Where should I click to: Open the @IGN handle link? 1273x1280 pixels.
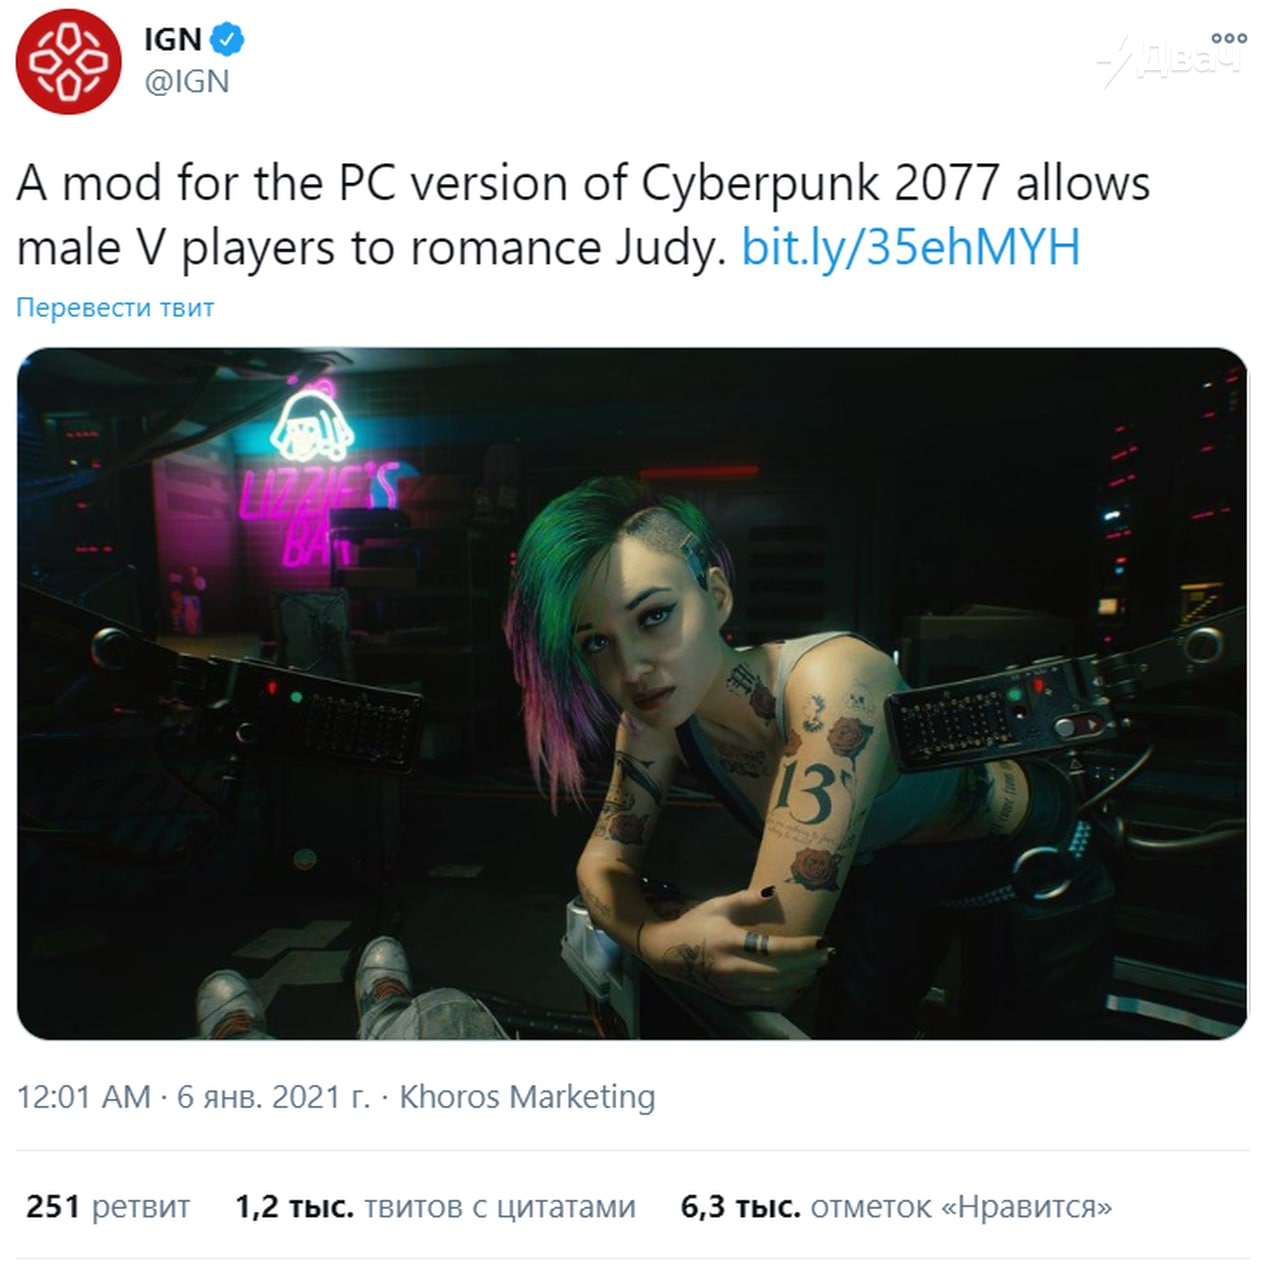(187, 81)
